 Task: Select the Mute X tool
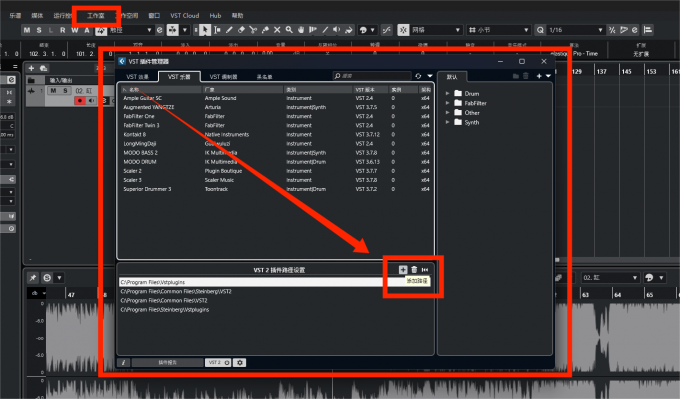pos(277,30)
